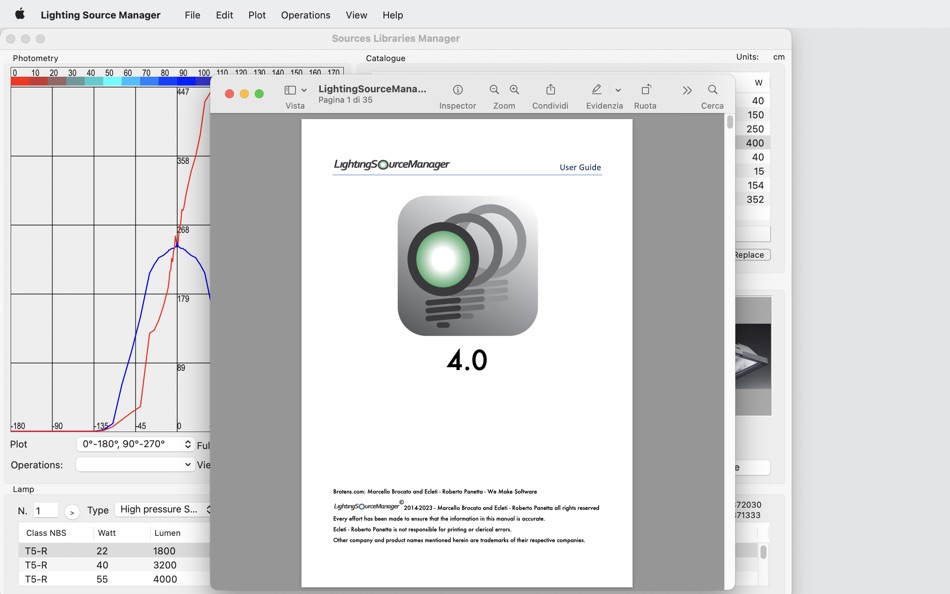950x594 pixels.
Task: Click the Preview window vertical scrollbar
Action: coord(729,122)
